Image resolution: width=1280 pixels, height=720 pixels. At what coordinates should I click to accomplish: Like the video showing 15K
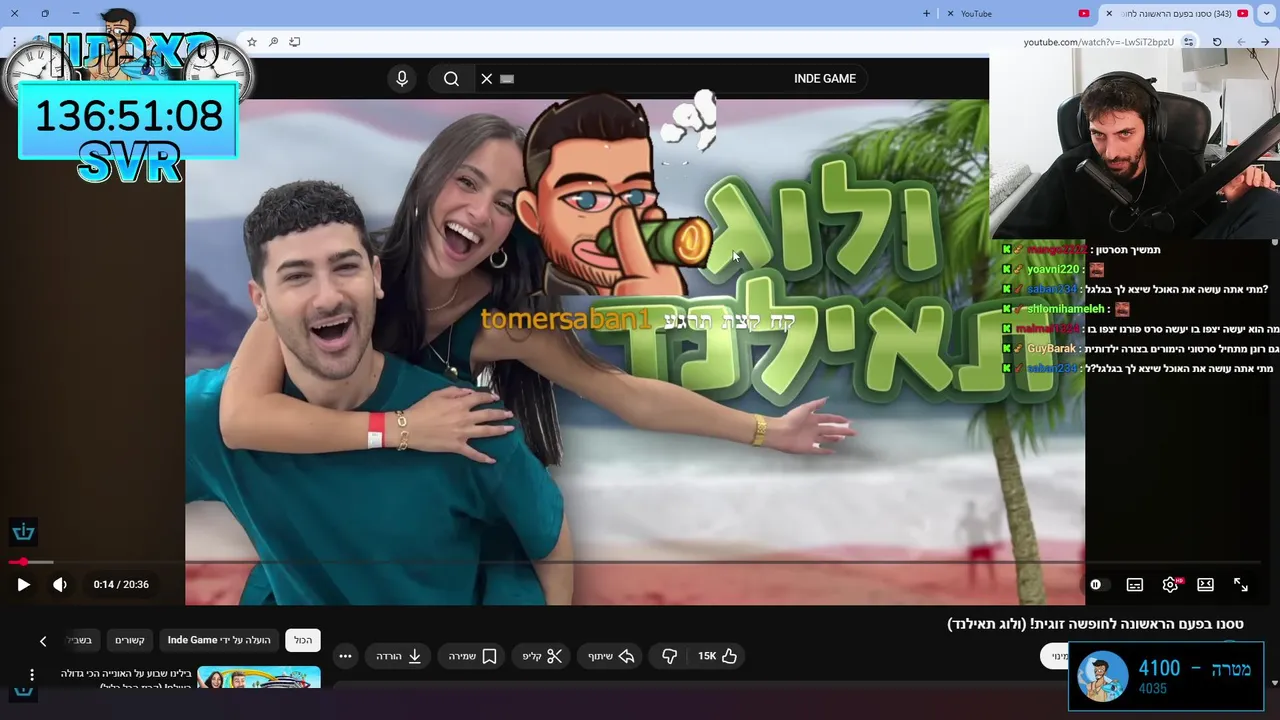coord(718,656)
